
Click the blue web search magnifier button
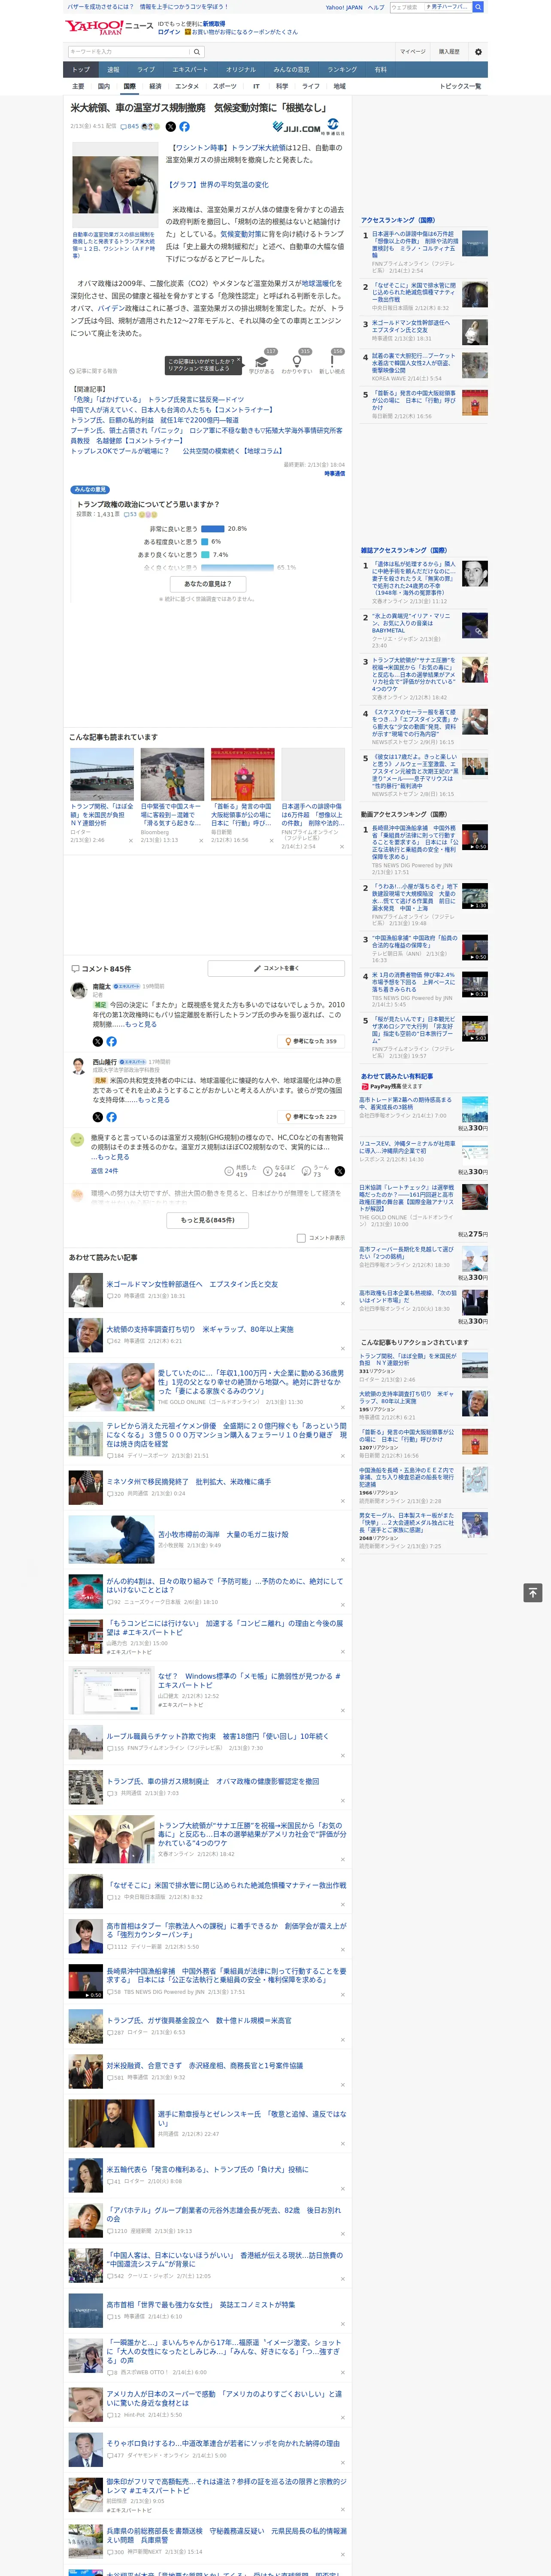coord(478,7)
